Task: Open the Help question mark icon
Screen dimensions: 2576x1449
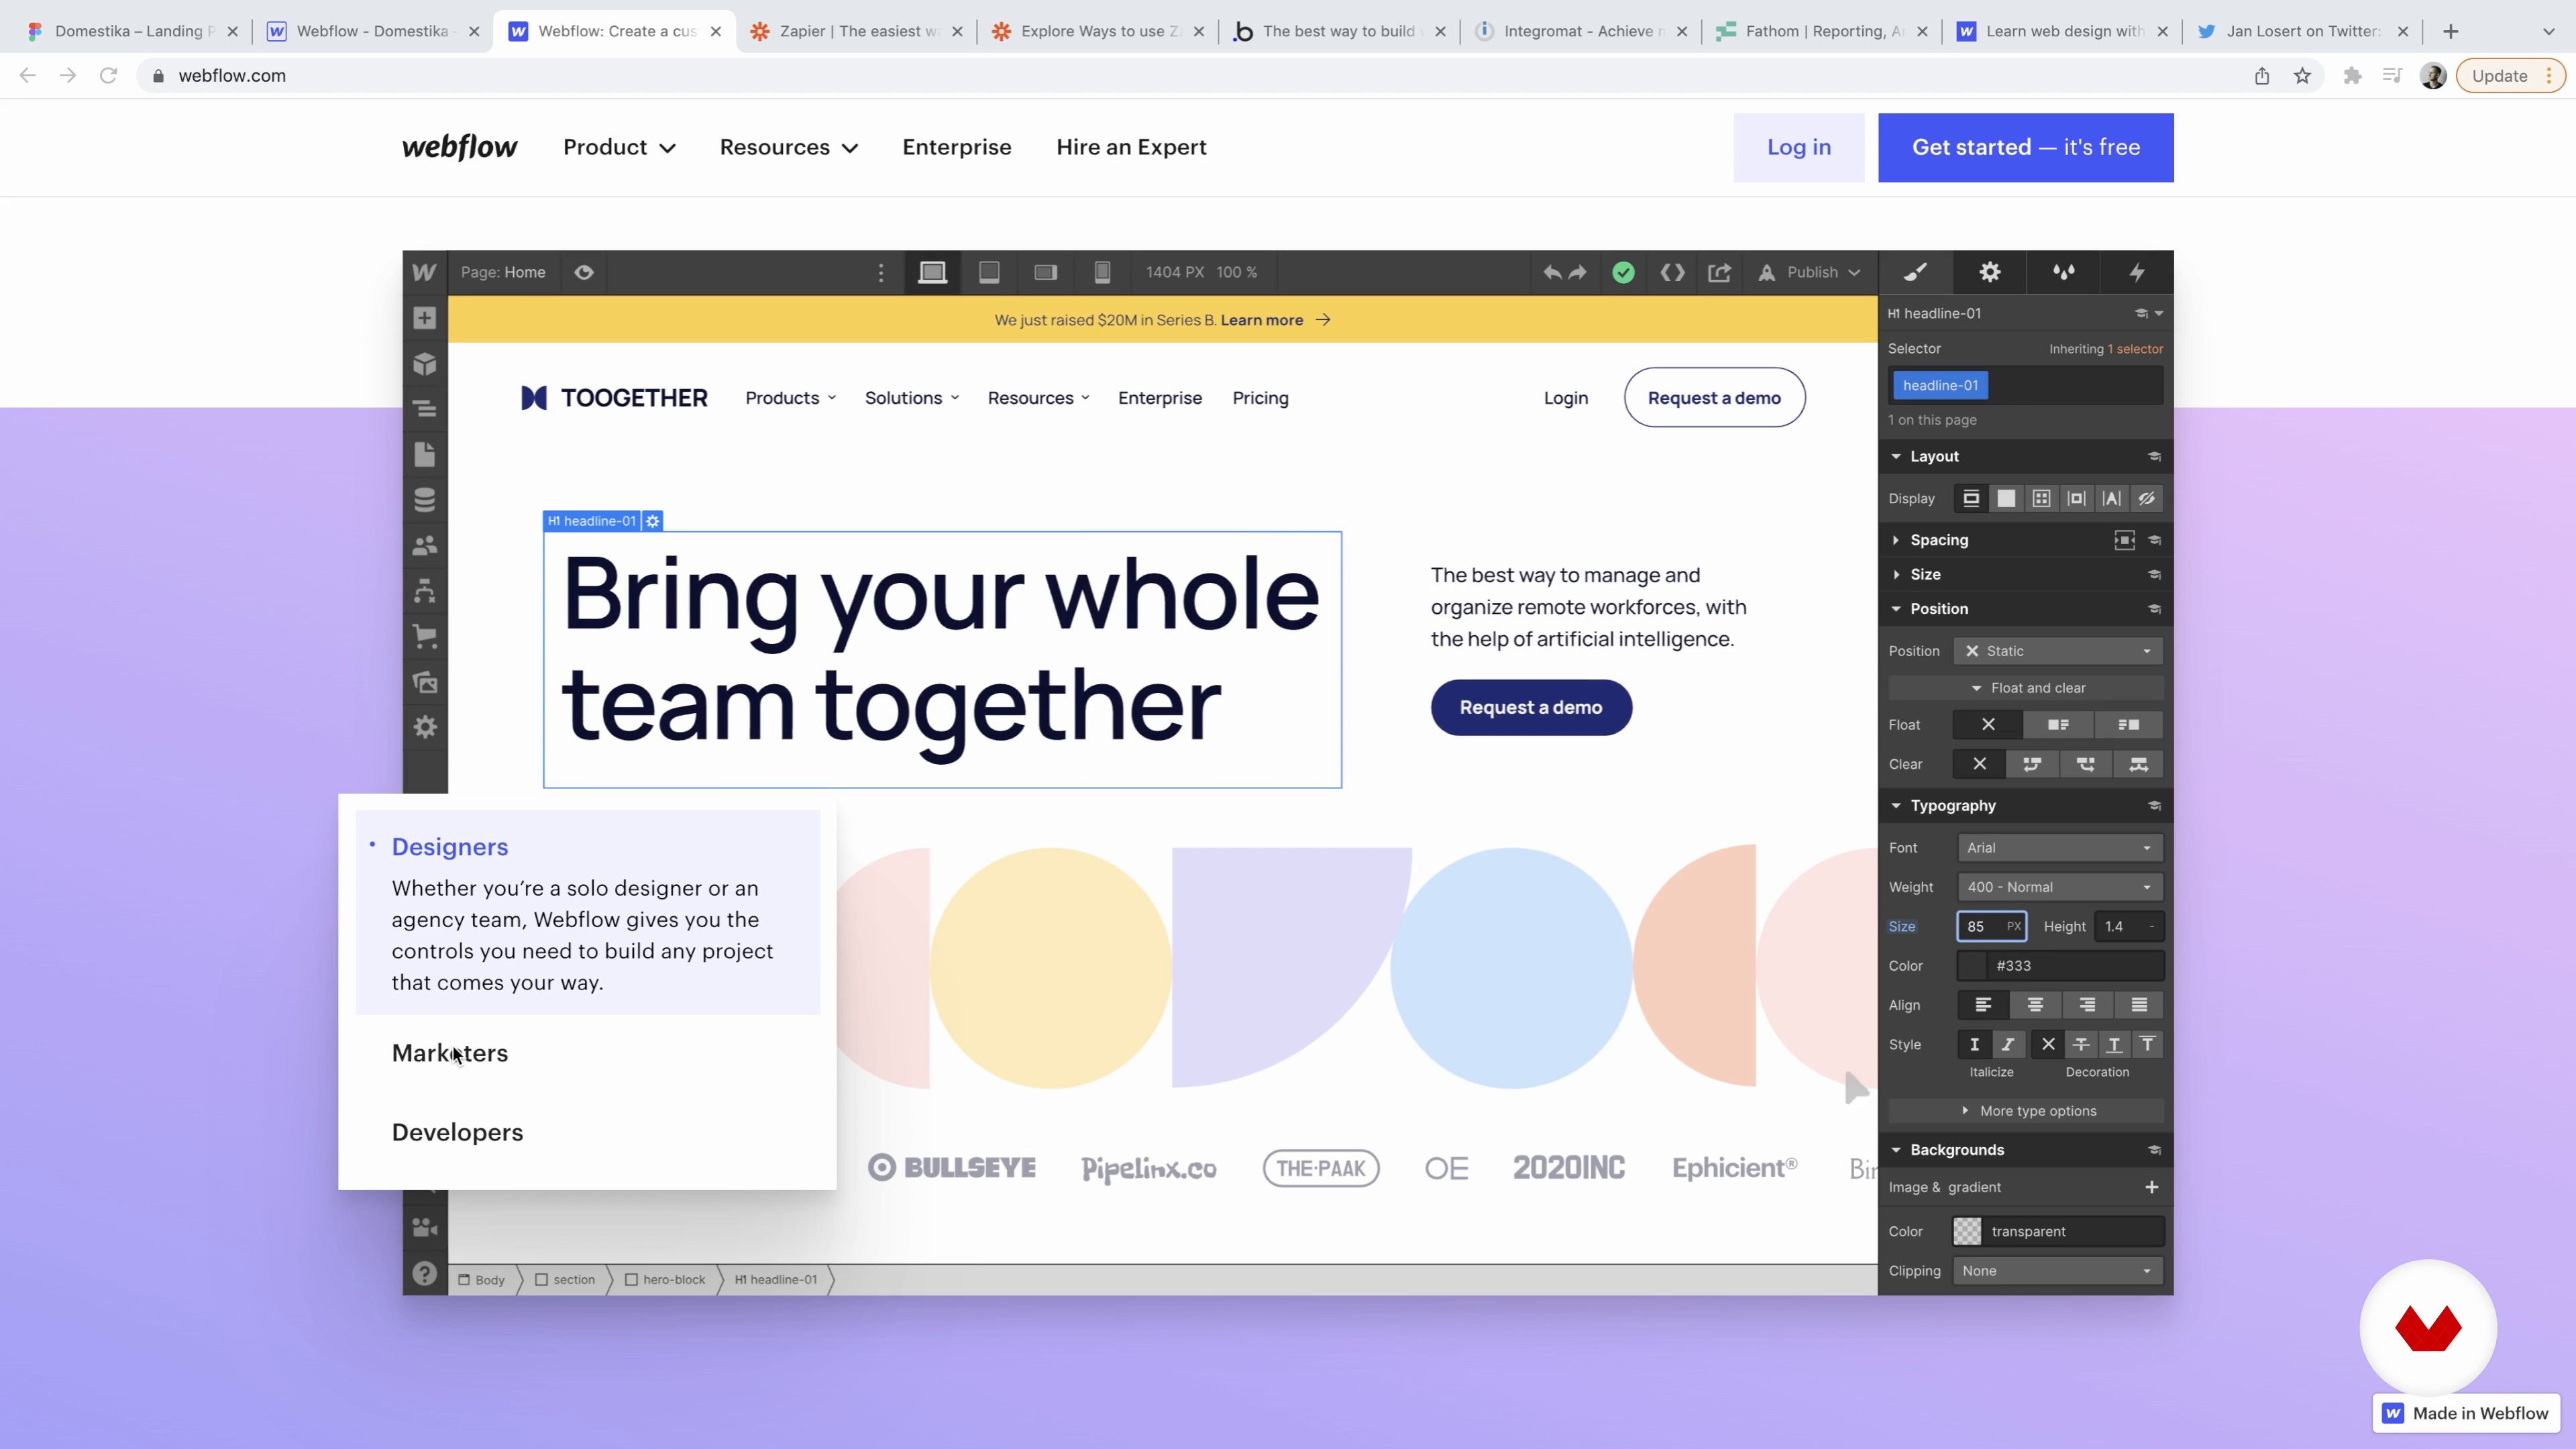Action: click(x=424, y=1274)
